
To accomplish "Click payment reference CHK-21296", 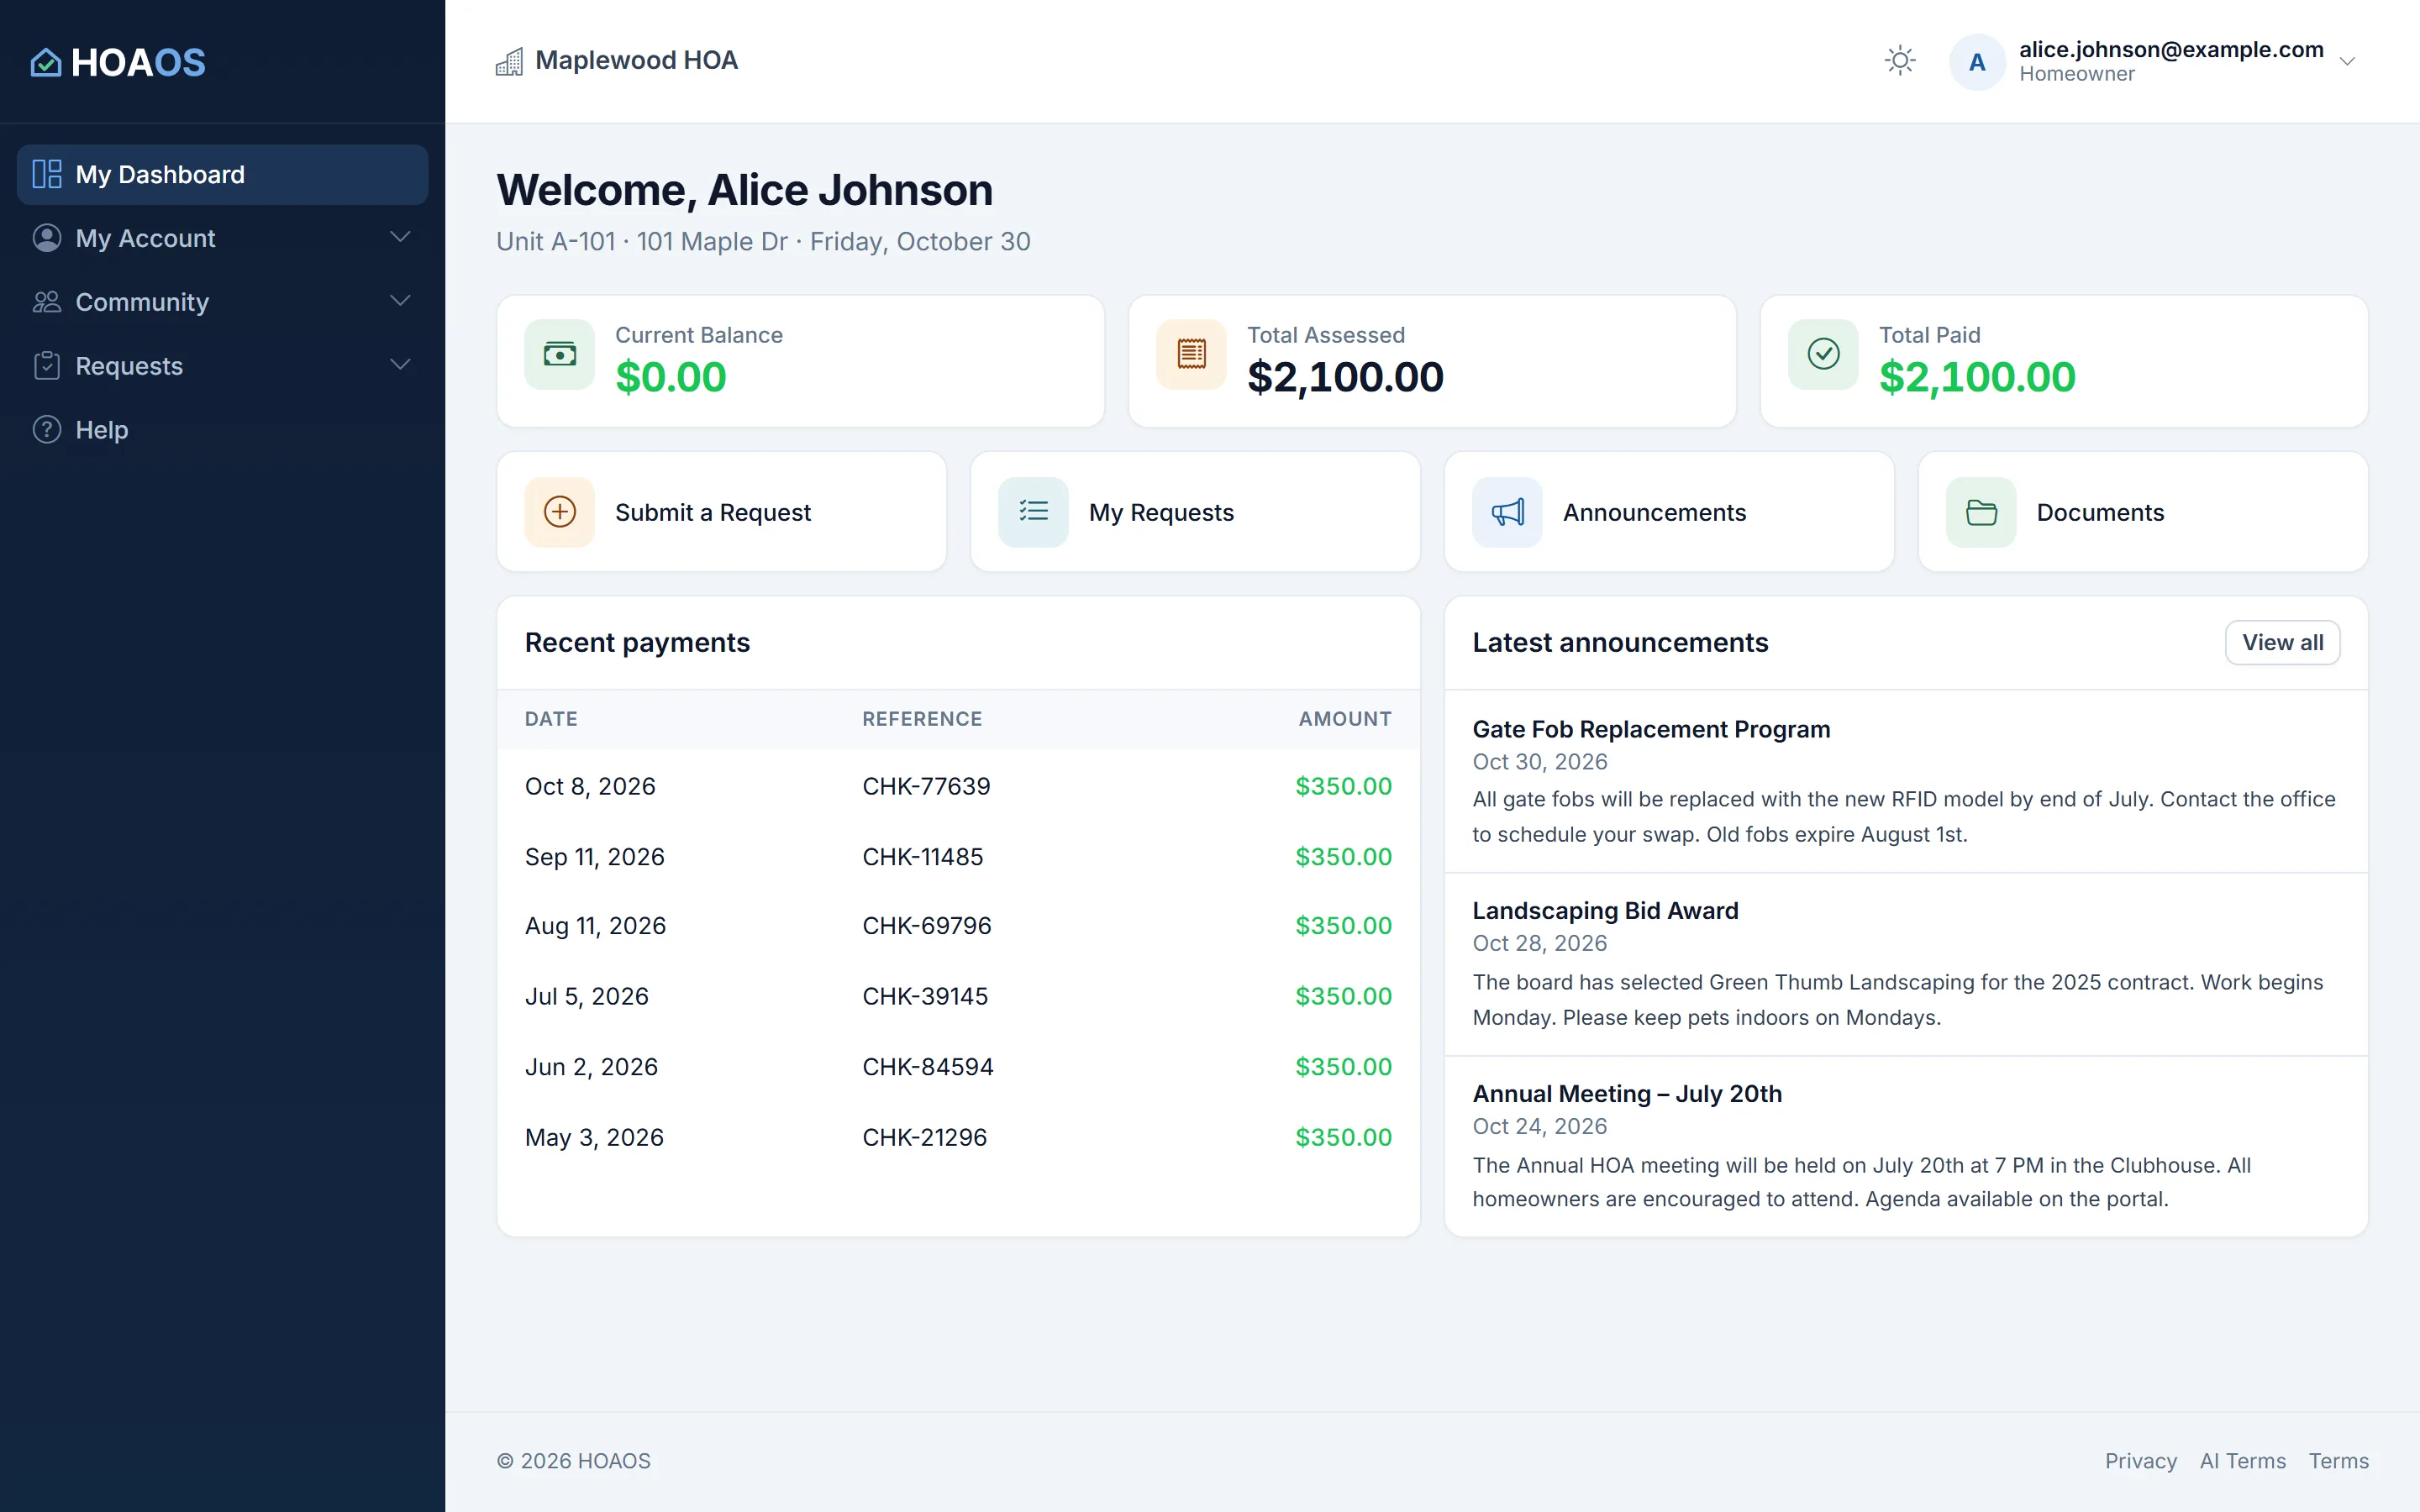I will coord(925,1138).
